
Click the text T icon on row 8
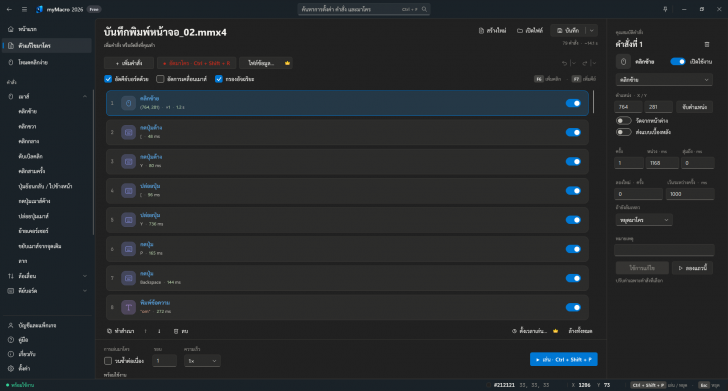[129, 307]
